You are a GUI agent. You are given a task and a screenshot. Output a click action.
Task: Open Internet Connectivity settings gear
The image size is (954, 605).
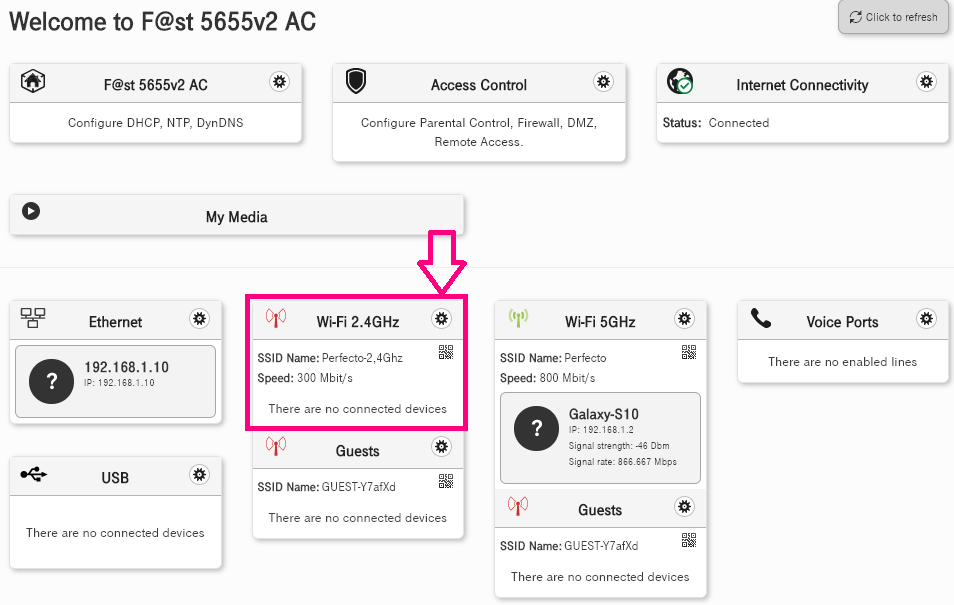[x=926, y=82]
